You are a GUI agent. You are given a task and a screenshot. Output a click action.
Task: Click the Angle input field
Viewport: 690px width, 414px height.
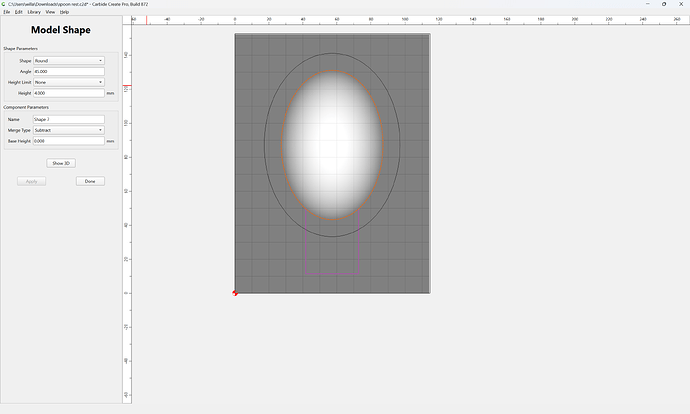tap(69, 71)
